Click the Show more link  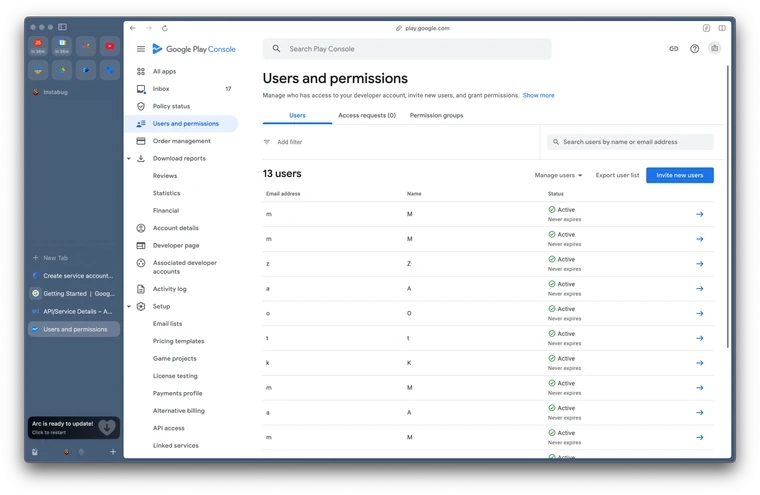[x=538, y=95]
